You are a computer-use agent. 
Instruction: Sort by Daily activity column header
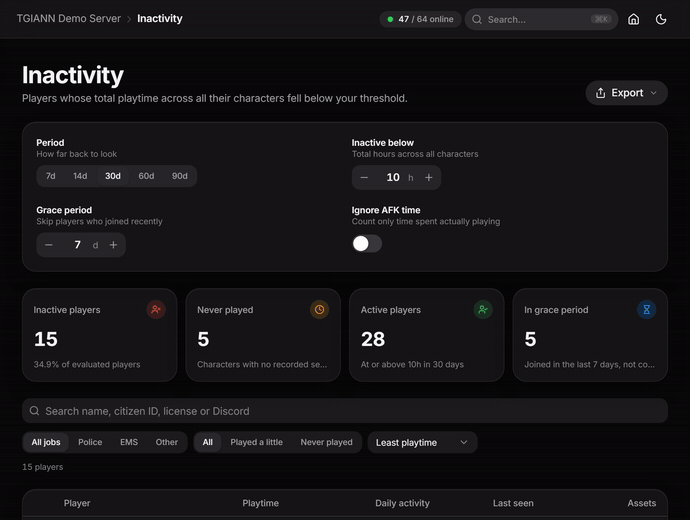coord(402,503)
